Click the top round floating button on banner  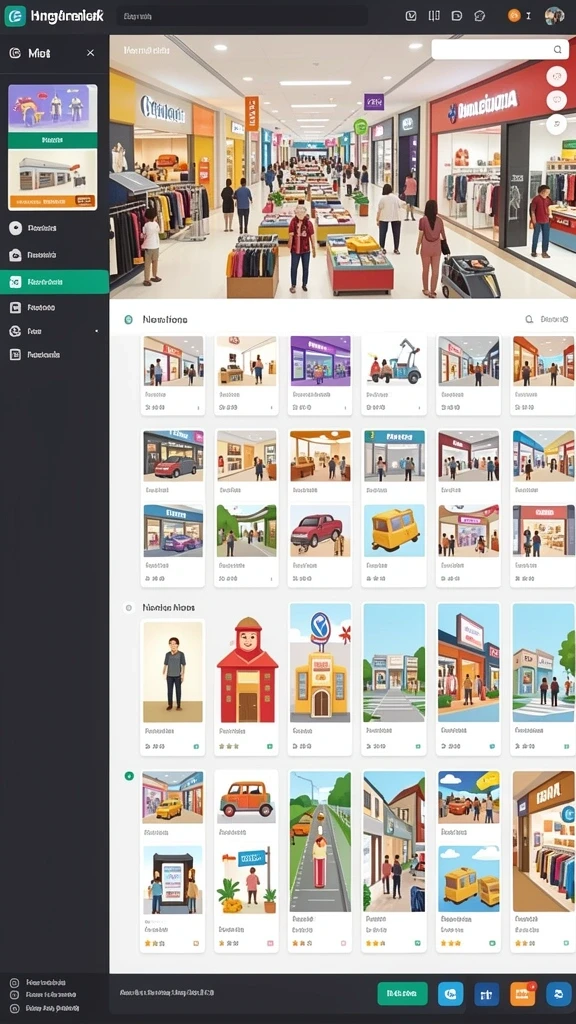[x=556, y=76]
